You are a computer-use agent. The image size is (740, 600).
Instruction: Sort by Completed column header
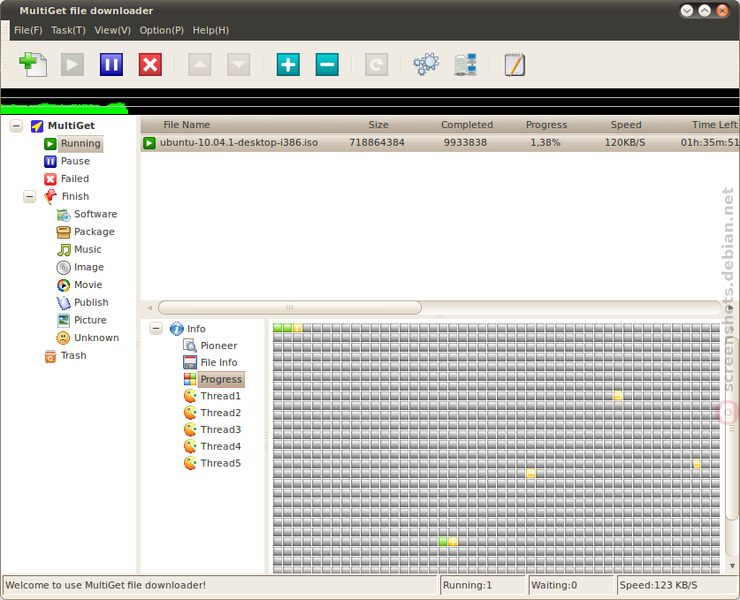click(467, 125)
